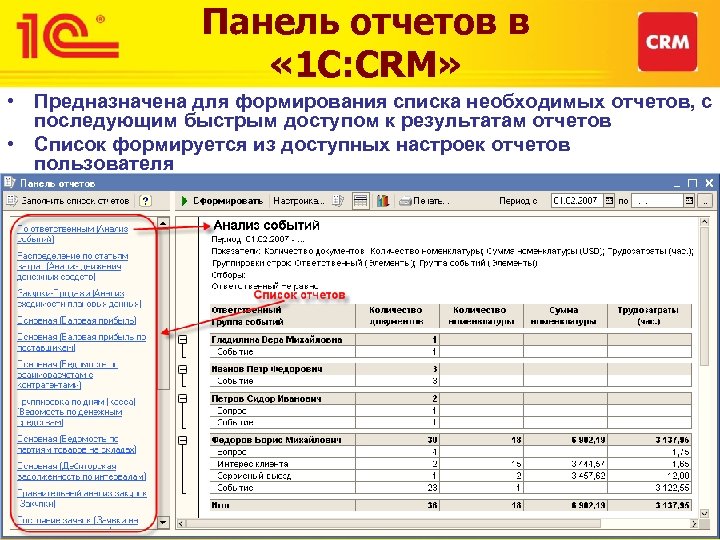Select cell Иванов Петр Федорович
The width and height of the screenshot is (720, 540).
pos(282,369)
